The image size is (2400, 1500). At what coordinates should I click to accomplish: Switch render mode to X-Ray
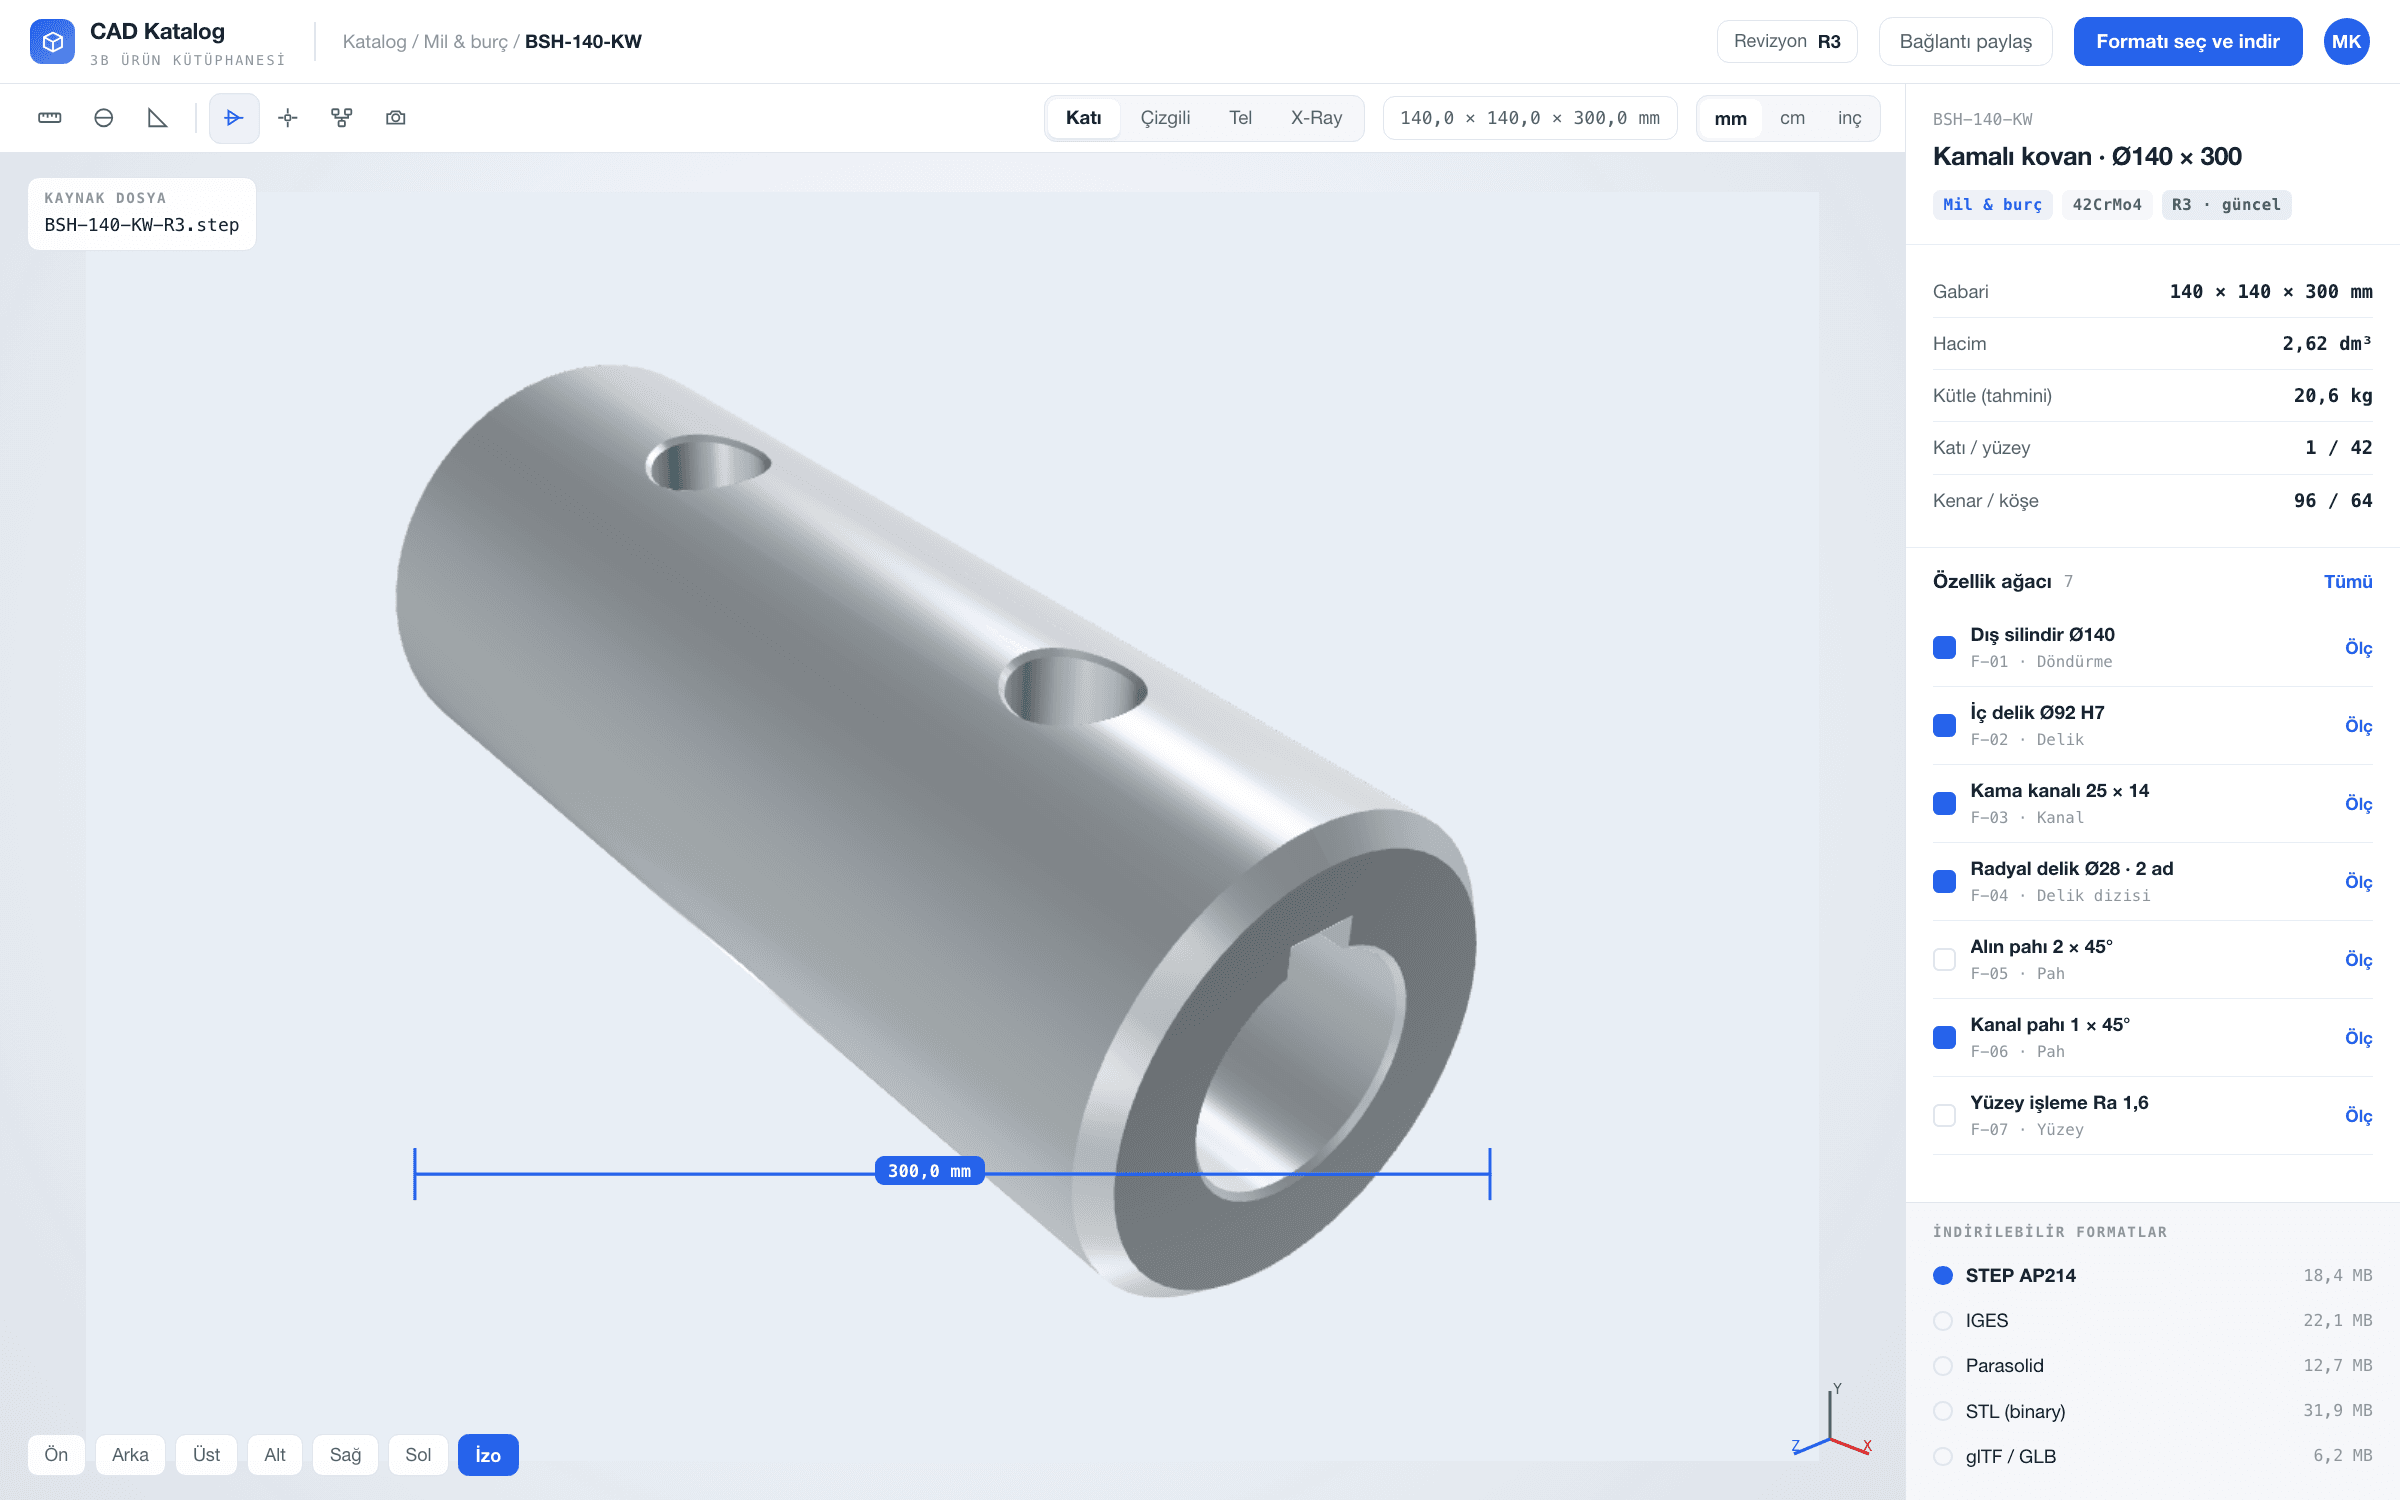(x=1316, y=118)
